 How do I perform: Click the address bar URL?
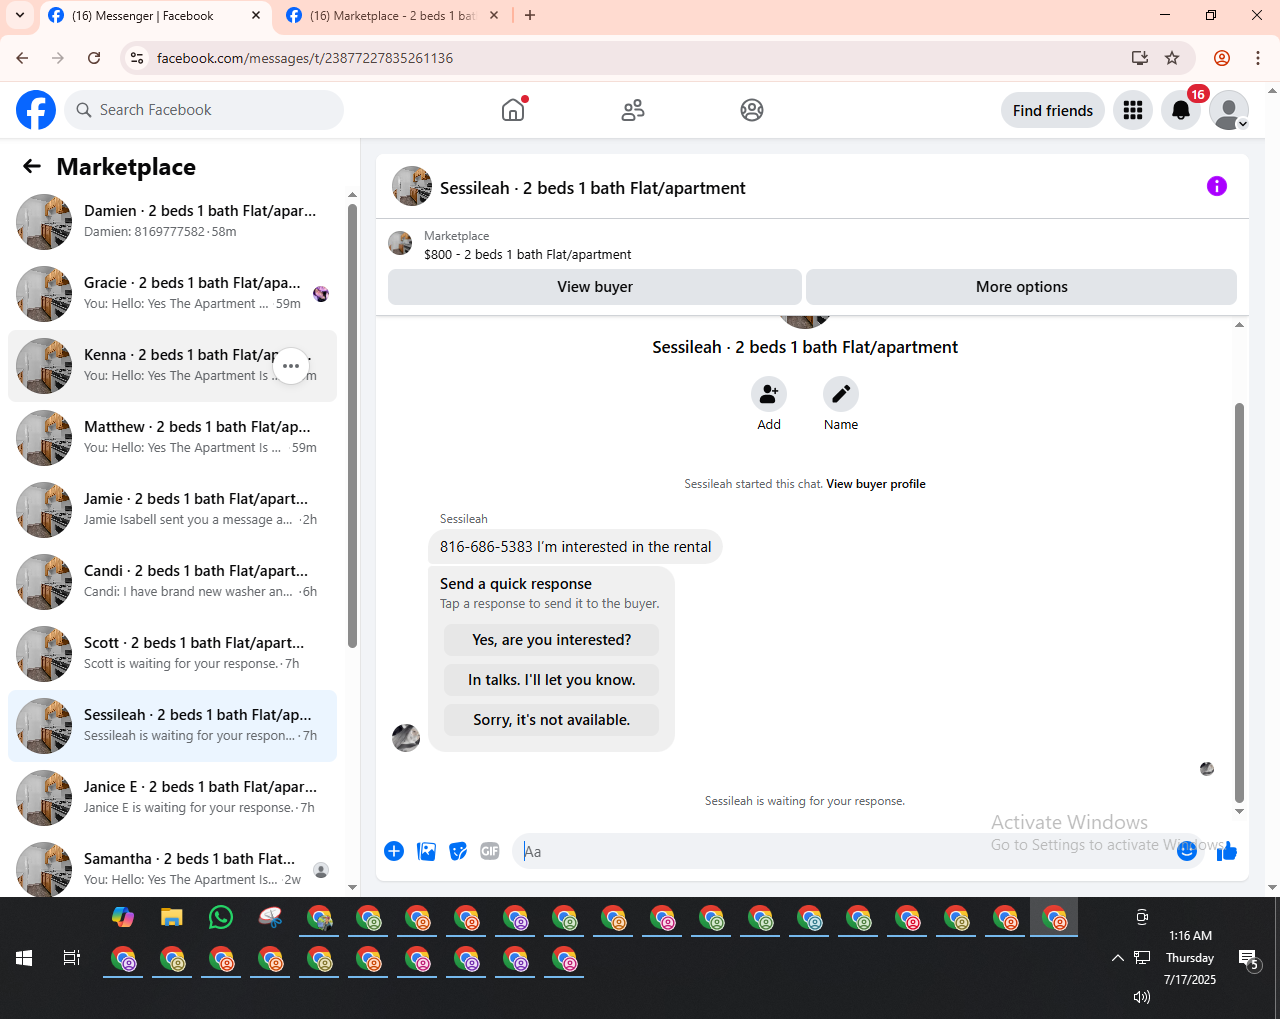tap(305, 58)
